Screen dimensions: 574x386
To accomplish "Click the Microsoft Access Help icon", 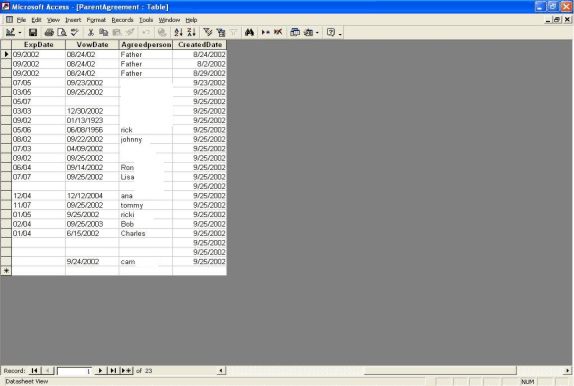I will click(x=331, y=33).
